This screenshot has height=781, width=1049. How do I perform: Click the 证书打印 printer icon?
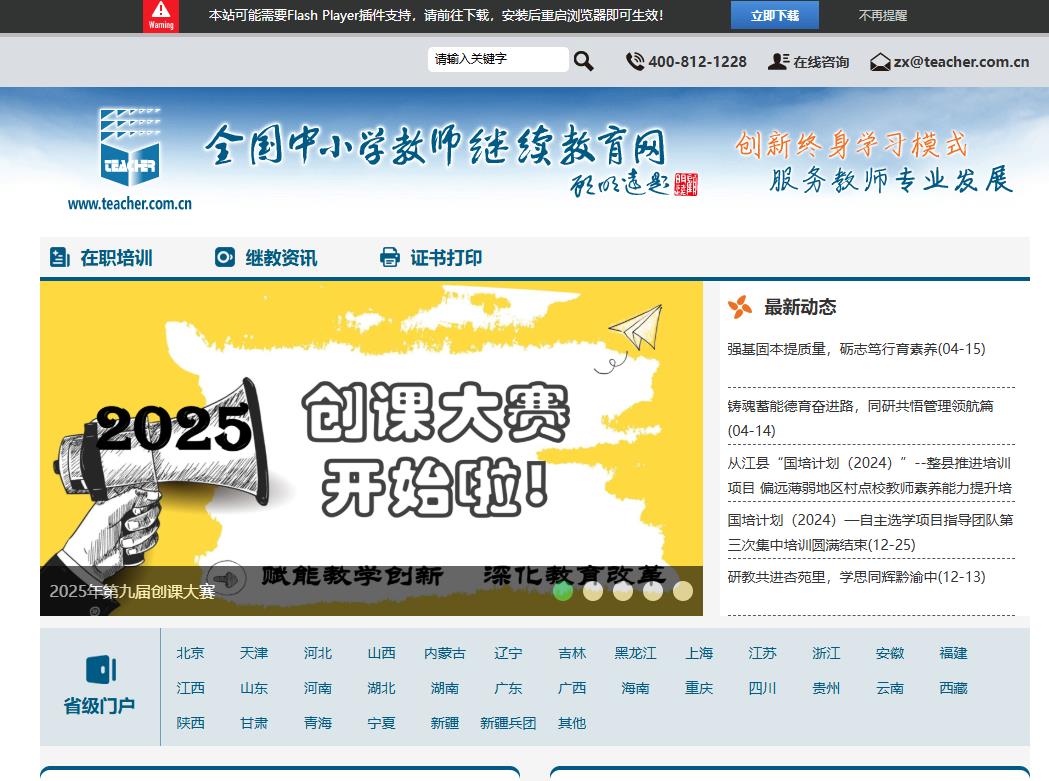(x=390, y=258)
